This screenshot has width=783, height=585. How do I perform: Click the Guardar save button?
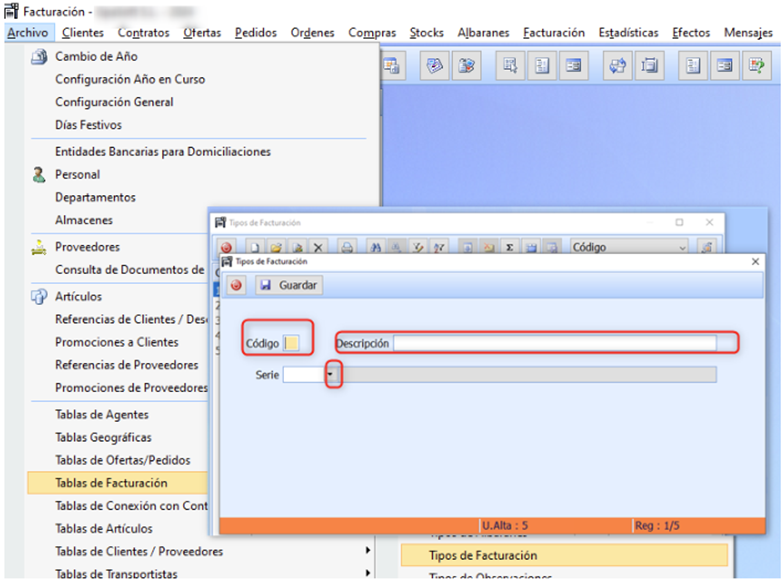288,285
